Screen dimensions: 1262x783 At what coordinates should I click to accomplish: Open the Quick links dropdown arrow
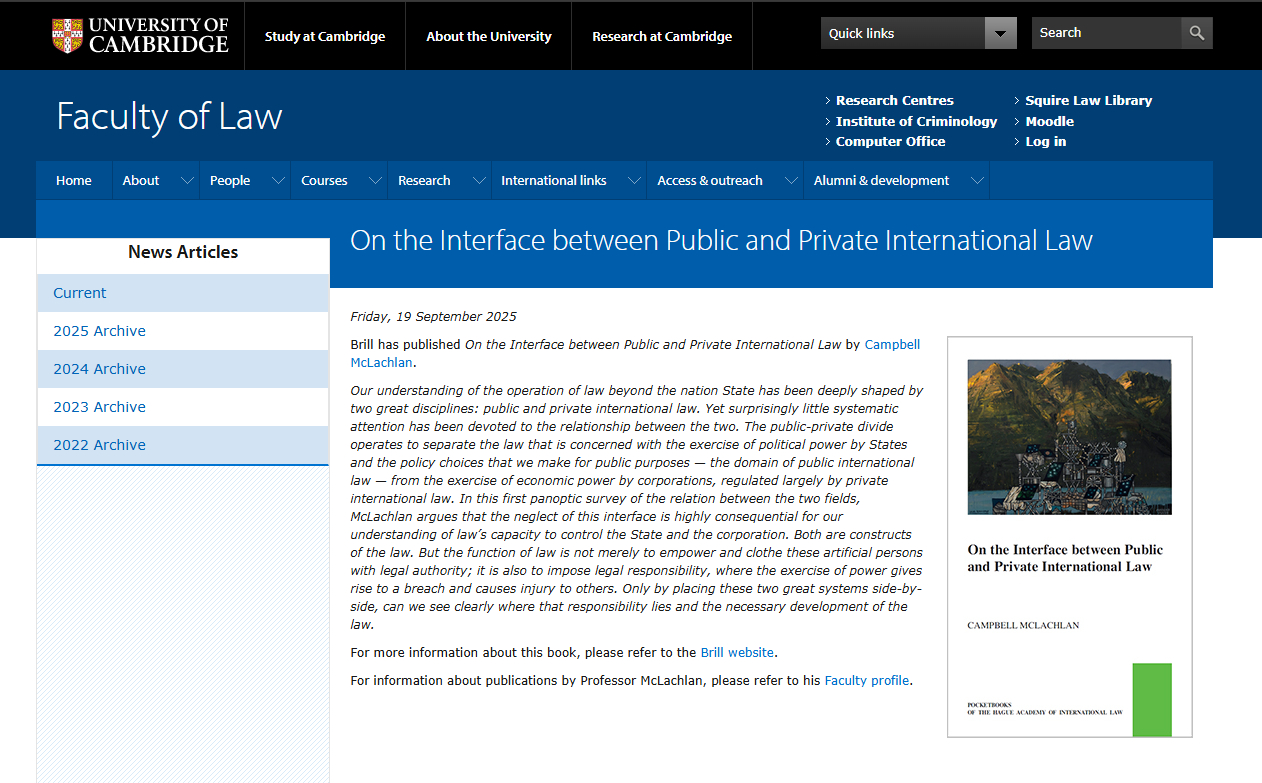click(1000, 33)
